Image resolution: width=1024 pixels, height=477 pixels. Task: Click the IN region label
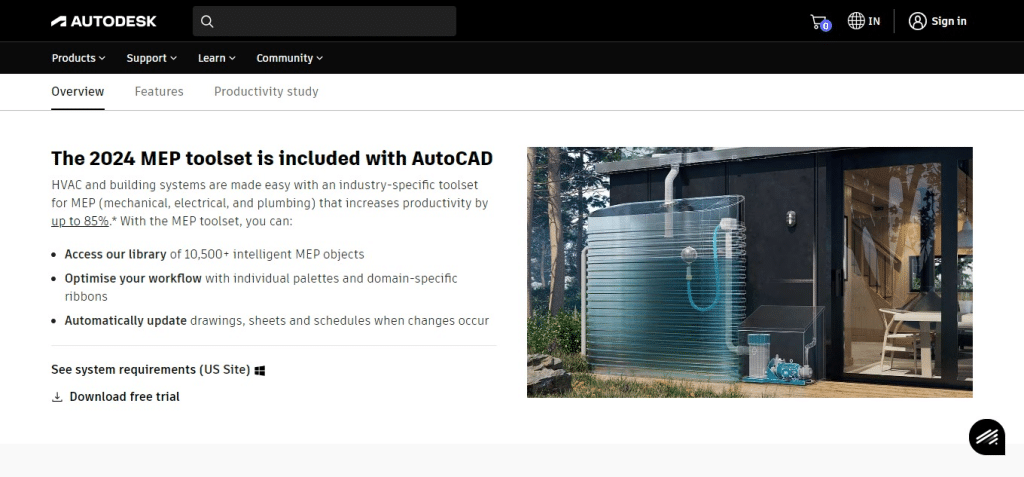[x=874, y=21]
